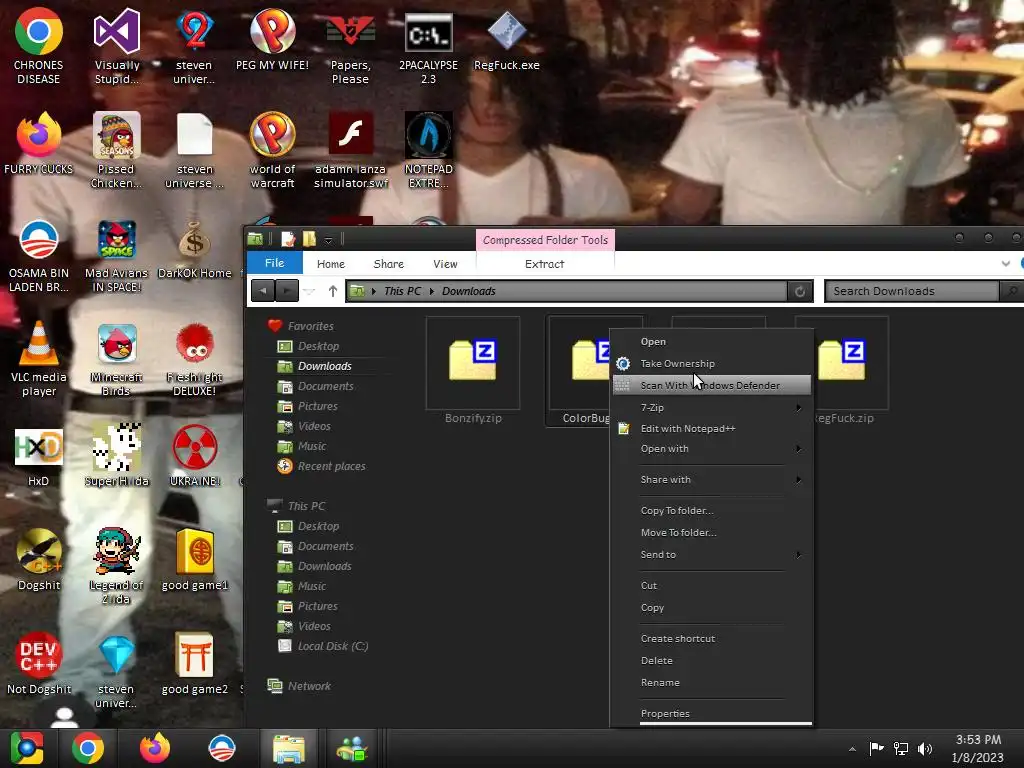This screenshot has width=1024, height=768.
Task: Select Local Disk (C:) in navigation pane
Action: [x=323, y=646]
